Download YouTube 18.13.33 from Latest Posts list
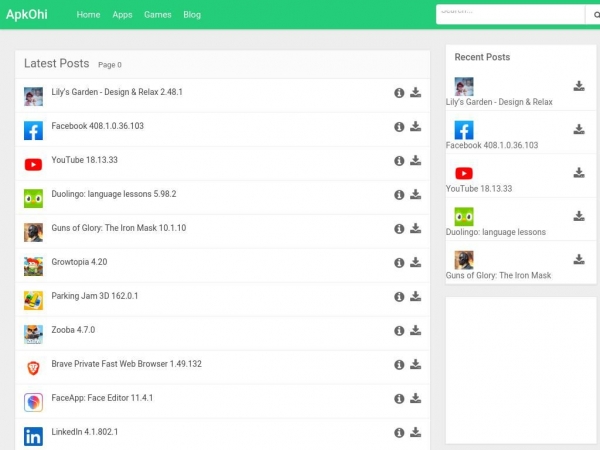The height and width of the screenshot is (450, 600). 416,160
